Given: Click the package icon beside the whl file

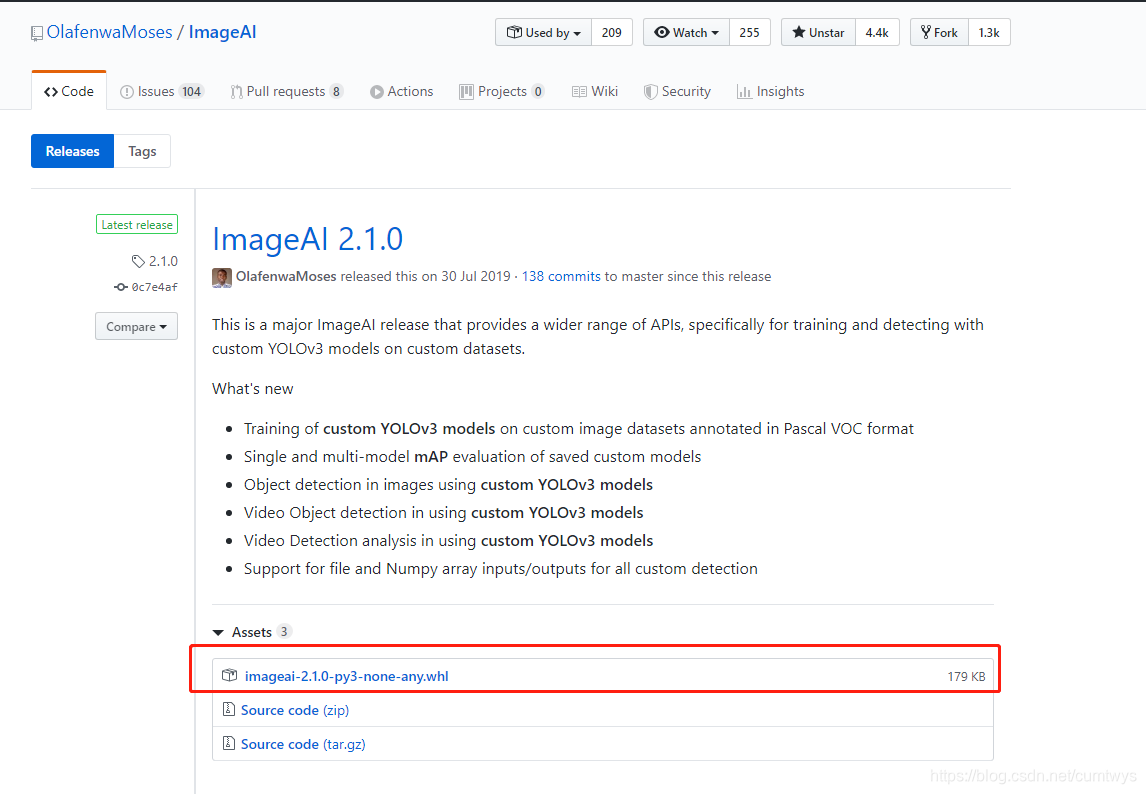Looking at the screenshot, I should [x=229, y=675].
